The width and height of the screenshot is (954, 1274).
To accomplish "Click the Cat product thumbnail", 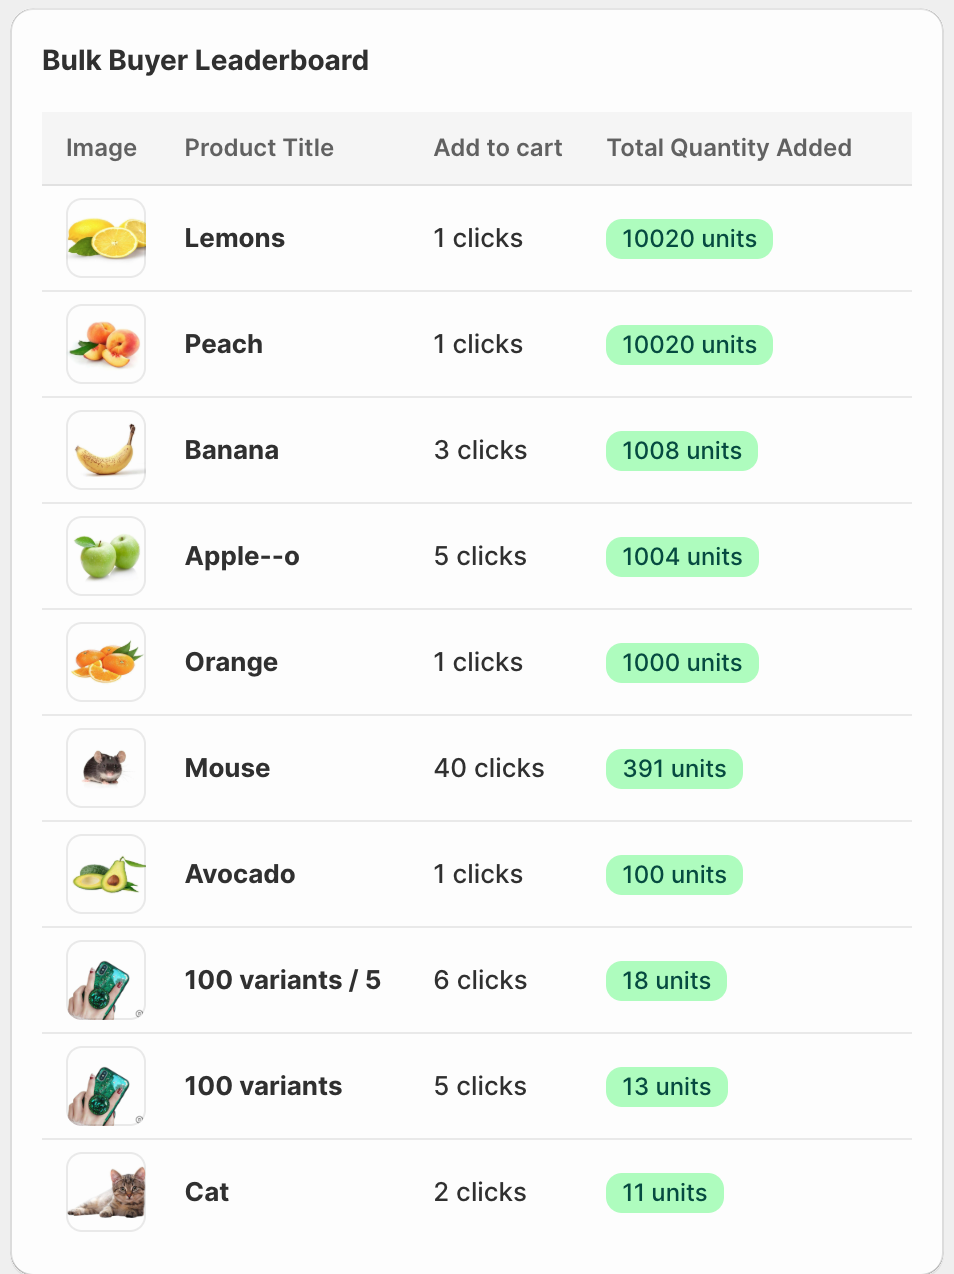I will pos(106,1192).
